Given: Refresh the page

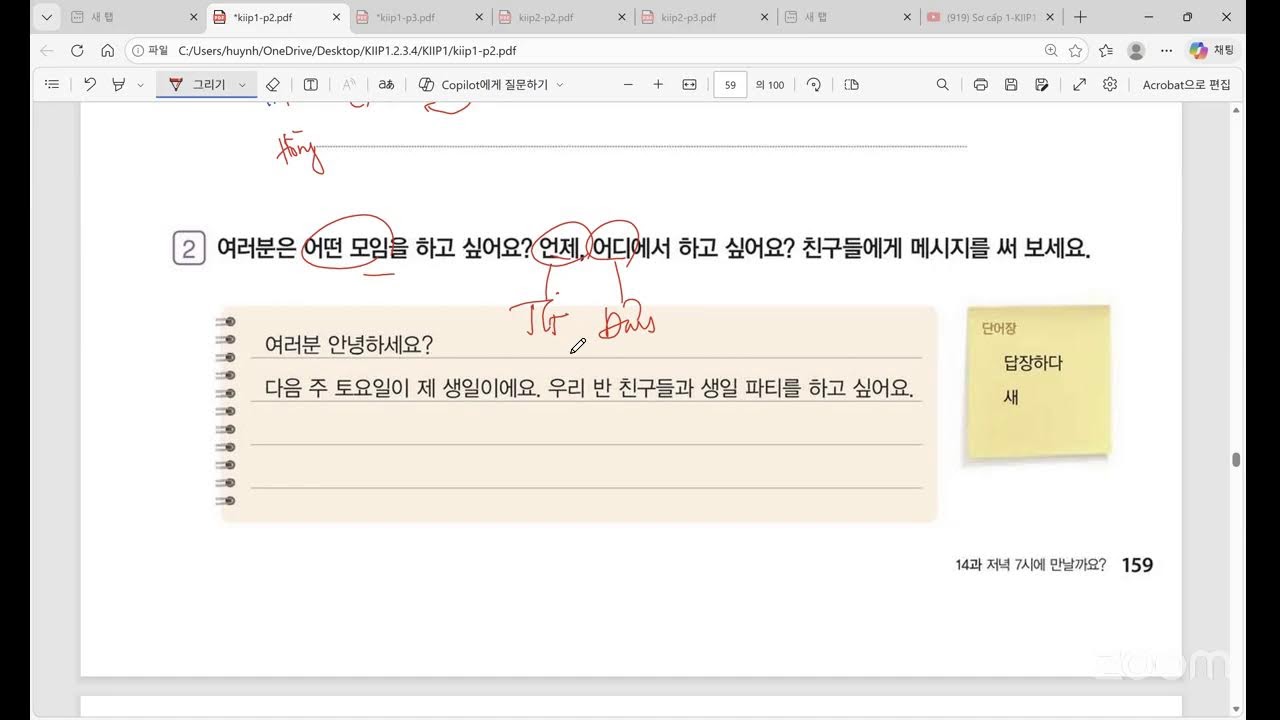Looking at the screenshot, I should (x=77, y=50).
